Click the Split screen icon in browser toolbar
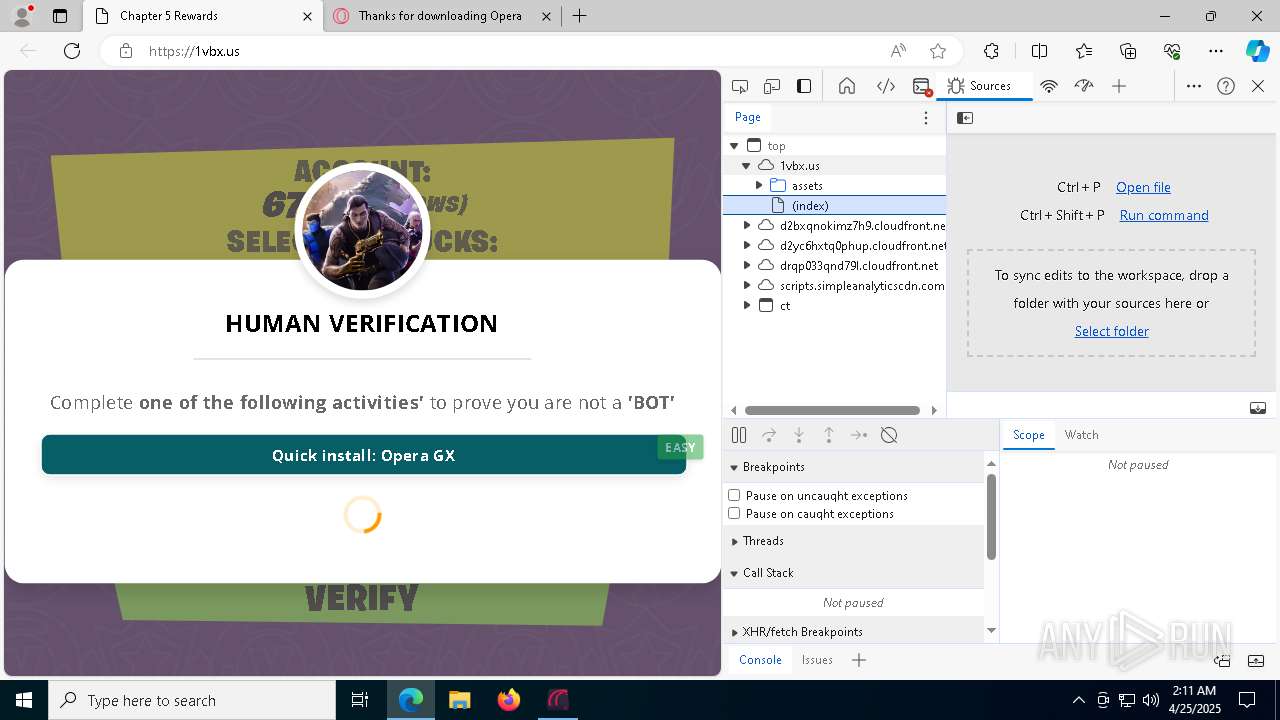 (x=1039, y=51)
